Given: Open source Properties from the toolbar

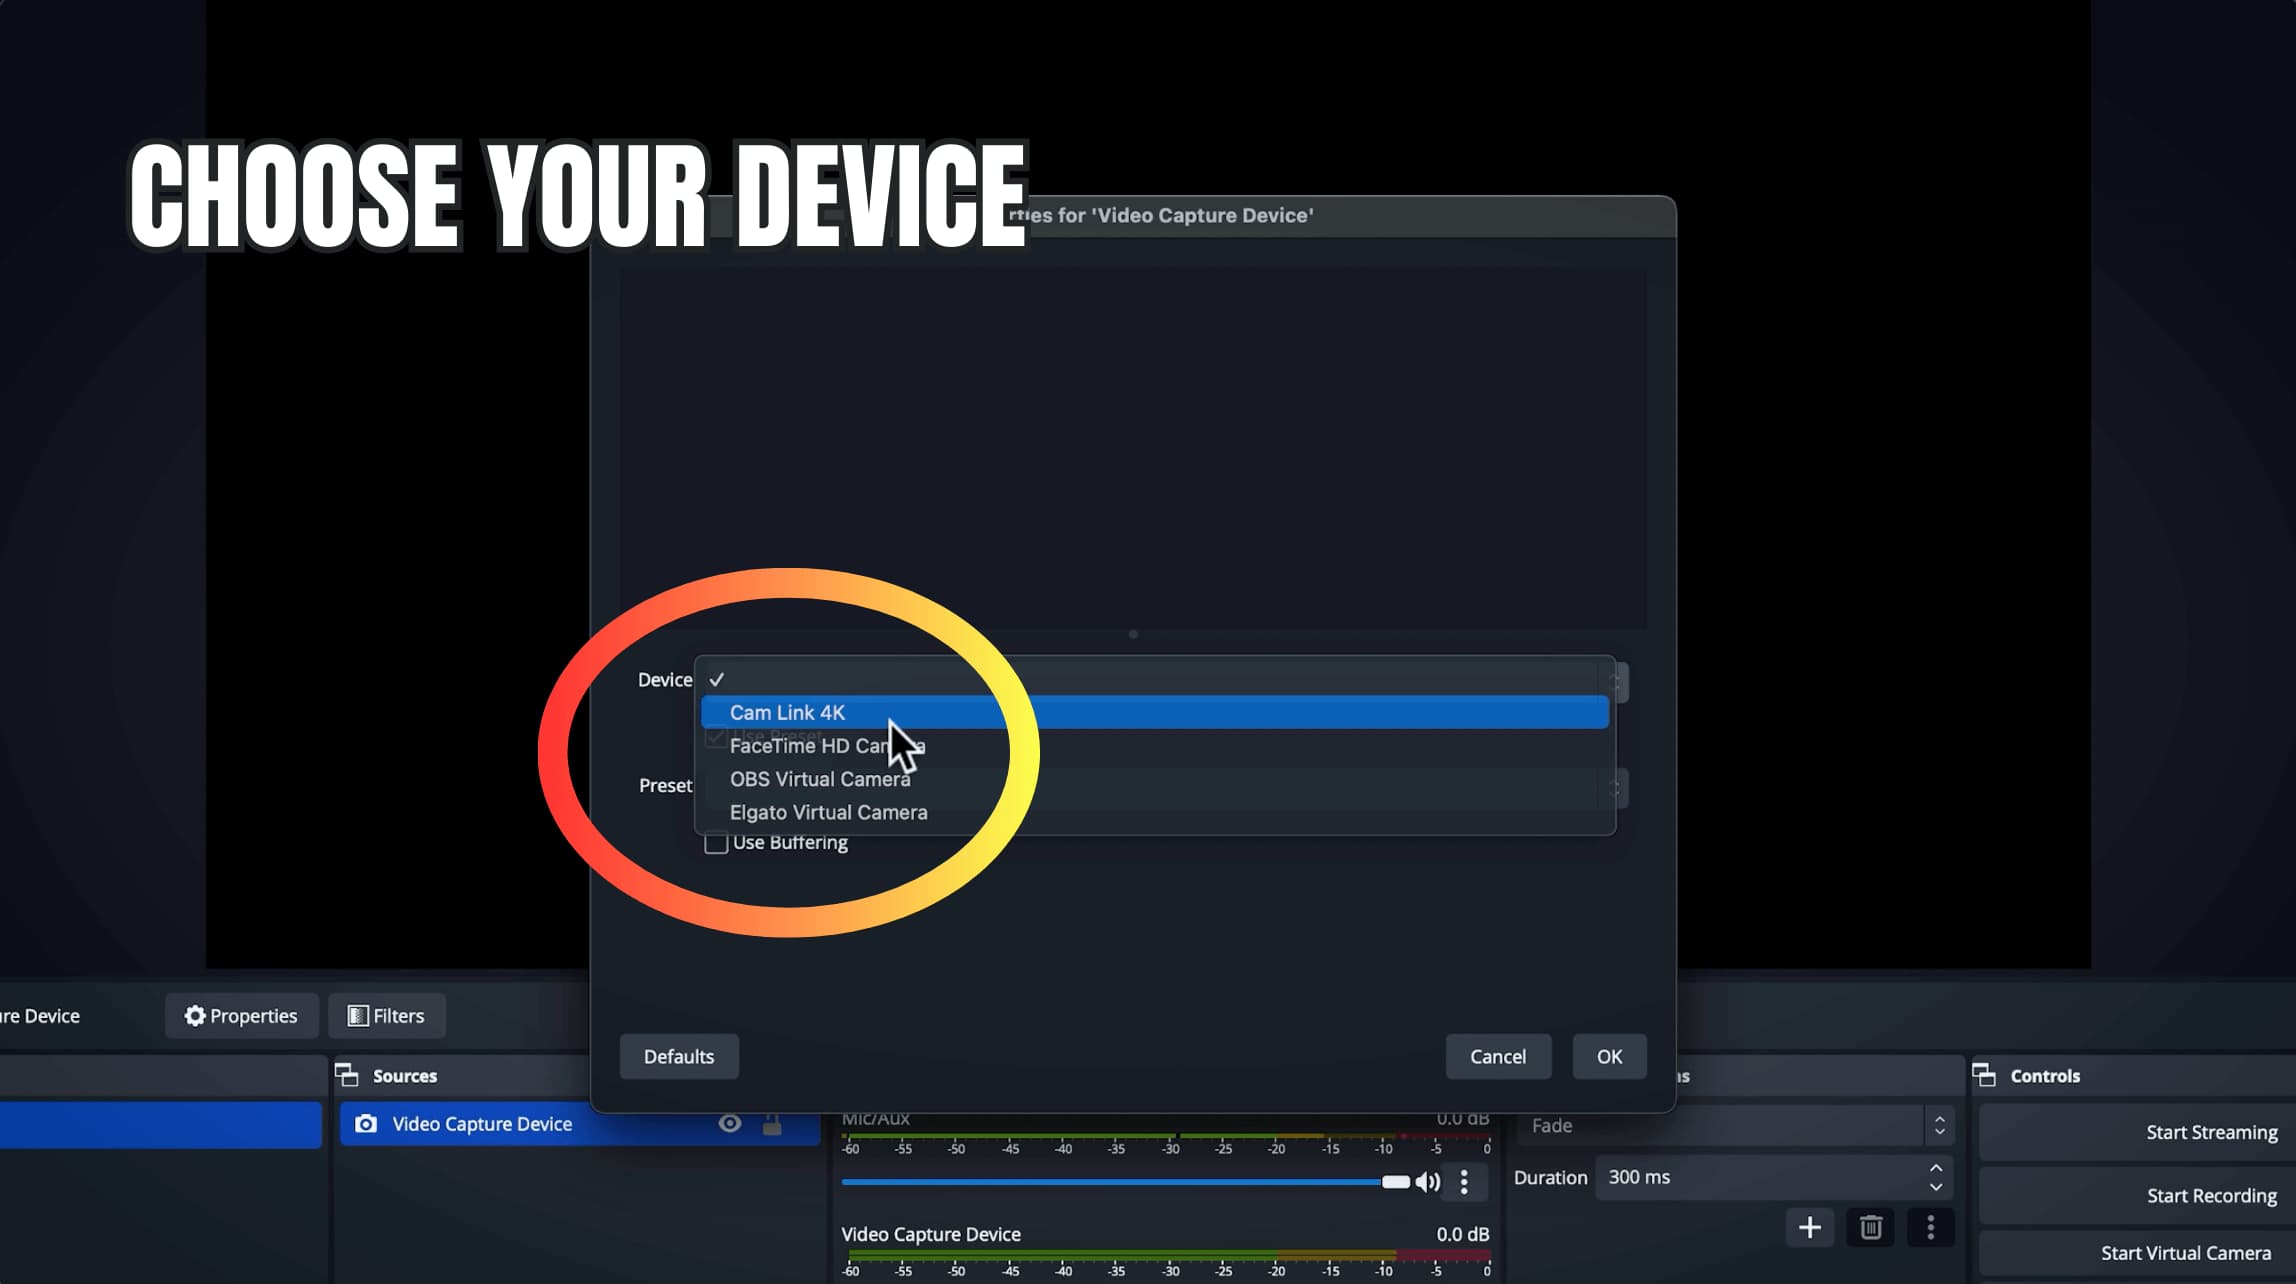Looking at the screenshot, I should (241, 1015).
